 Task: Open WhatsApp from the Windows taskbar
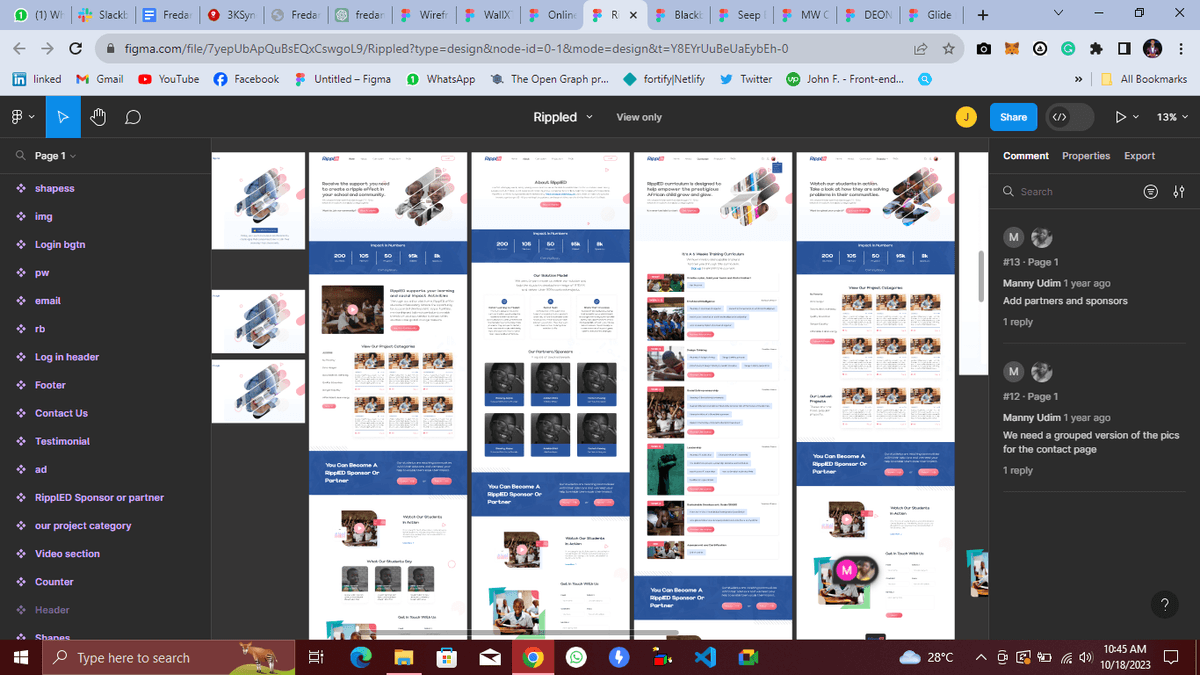[578, 657]
